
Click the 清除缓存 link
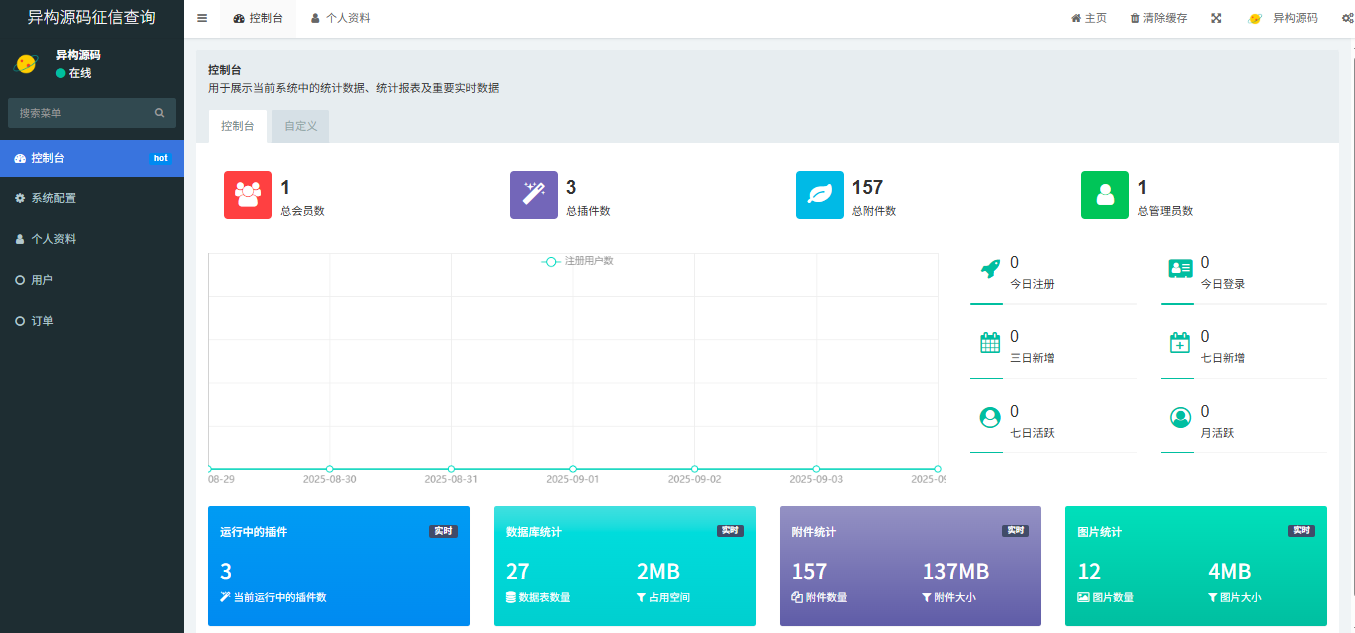[1158, 18]
